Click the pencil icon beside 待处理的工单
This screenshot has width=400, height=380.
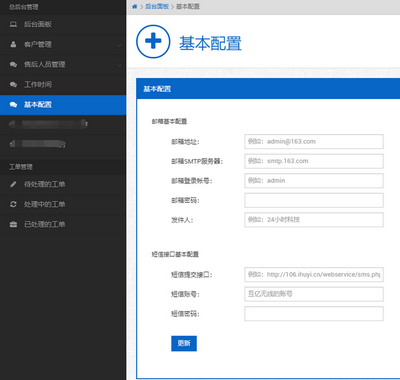(x=13, y=184)
